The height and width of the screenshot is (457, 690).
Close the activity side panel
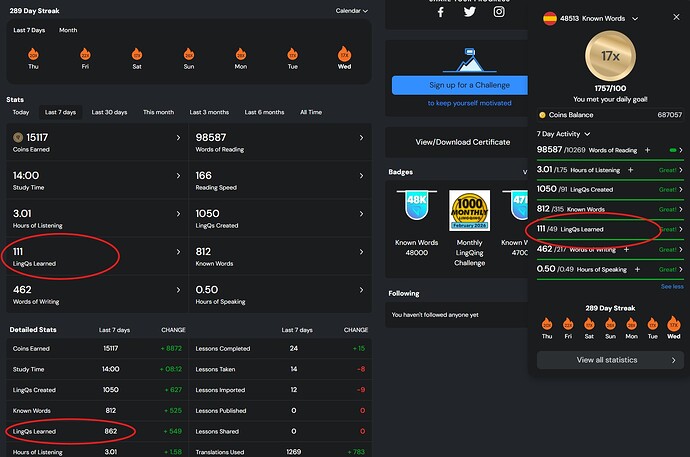676,17
